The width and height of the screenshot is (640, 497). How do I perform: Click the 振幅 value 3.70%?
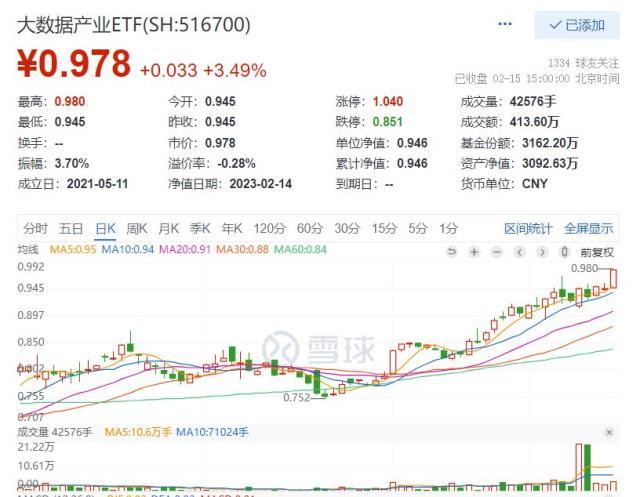[71, 163]
